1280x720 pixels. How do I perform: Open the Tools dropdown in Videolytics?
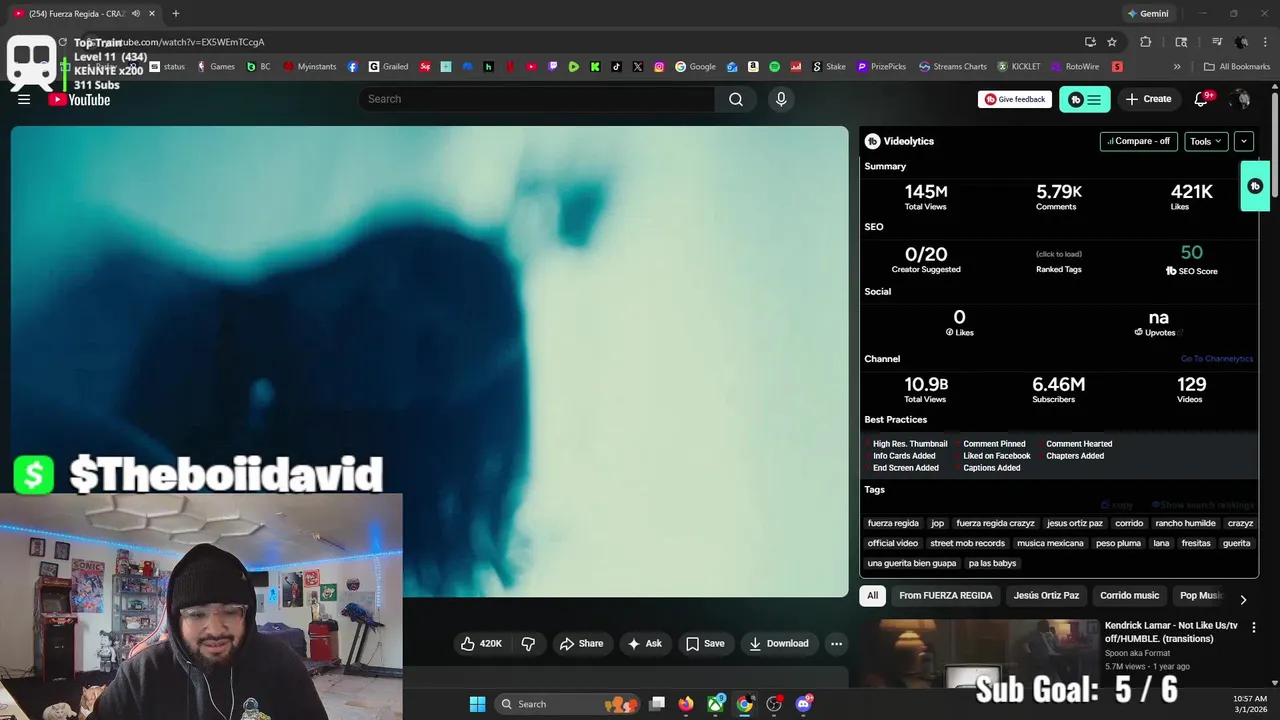coord(1206,141)
